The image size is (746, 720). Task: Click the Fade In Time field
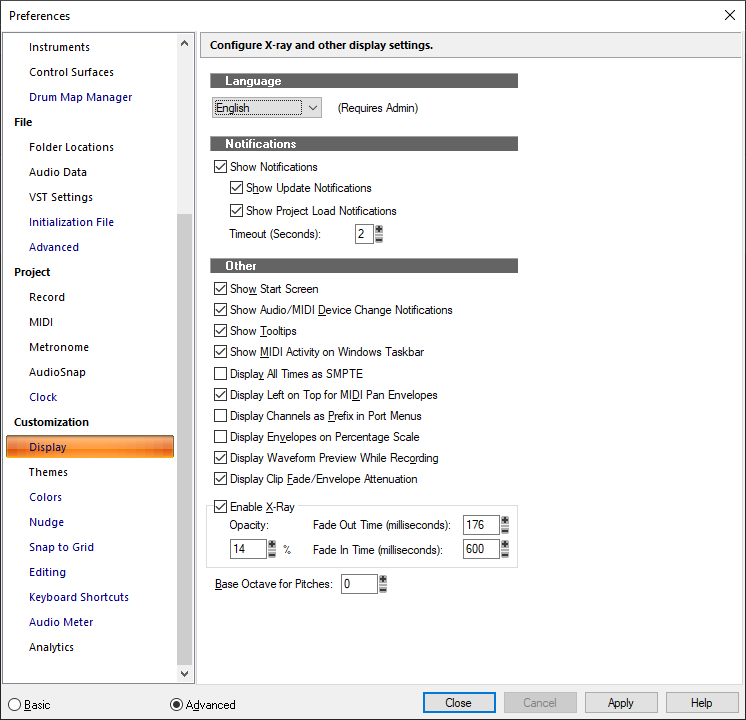coord(481,549)
